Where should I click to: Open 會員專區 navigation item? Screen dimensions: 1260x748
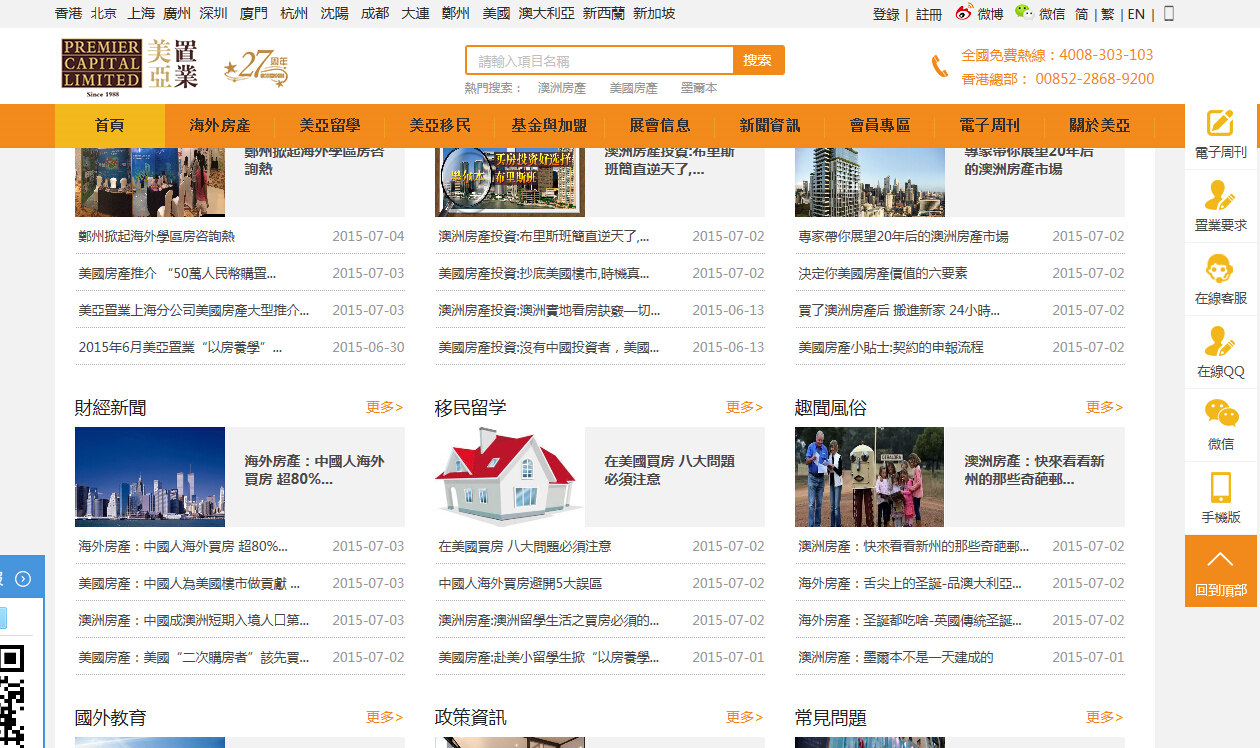(880, 126)
